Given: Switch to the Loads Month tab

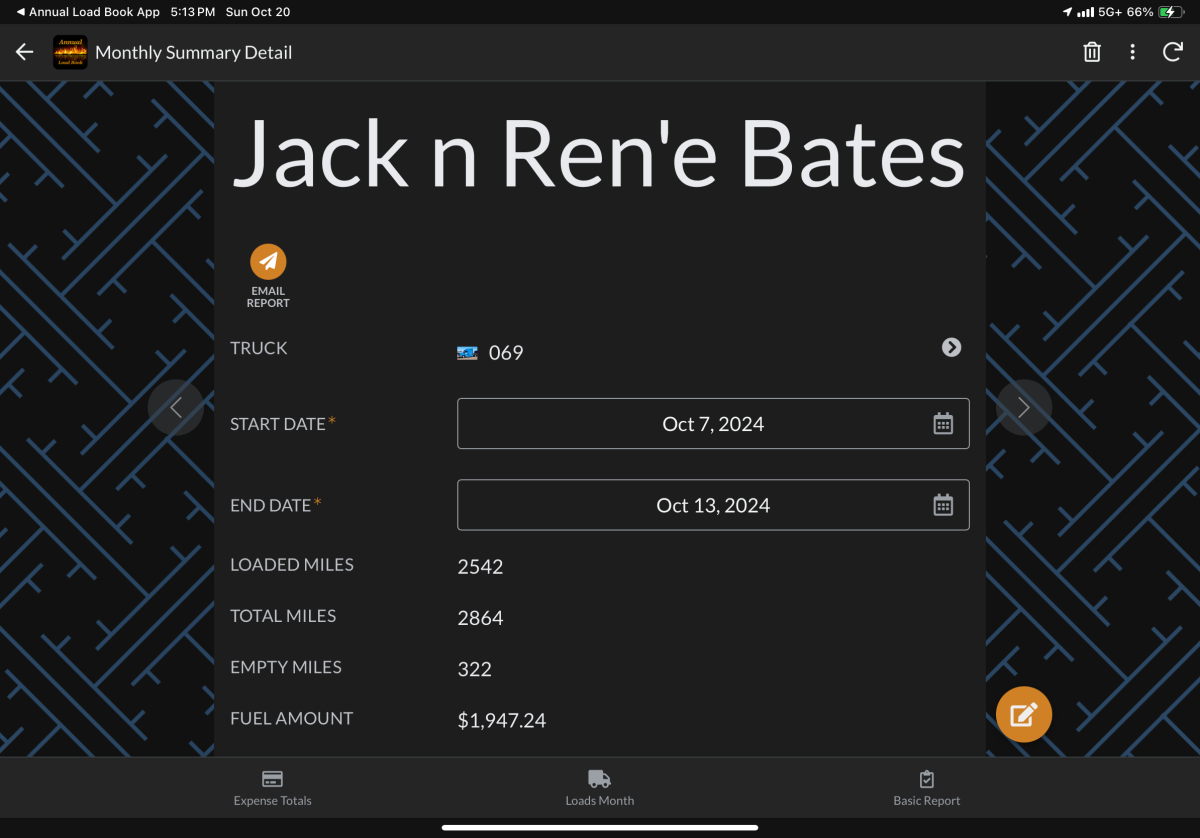Looking at the screenshot, I should 599,788.
